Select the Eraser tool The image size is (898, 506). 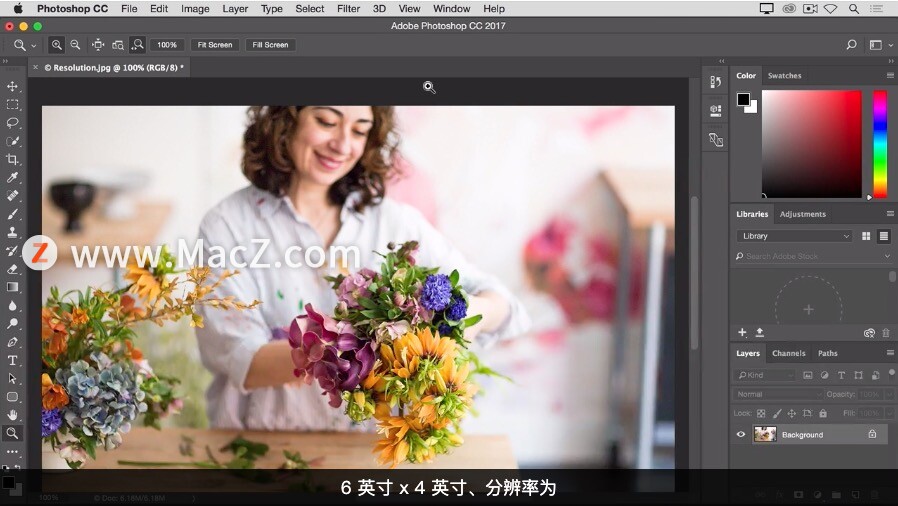[12, 269]
